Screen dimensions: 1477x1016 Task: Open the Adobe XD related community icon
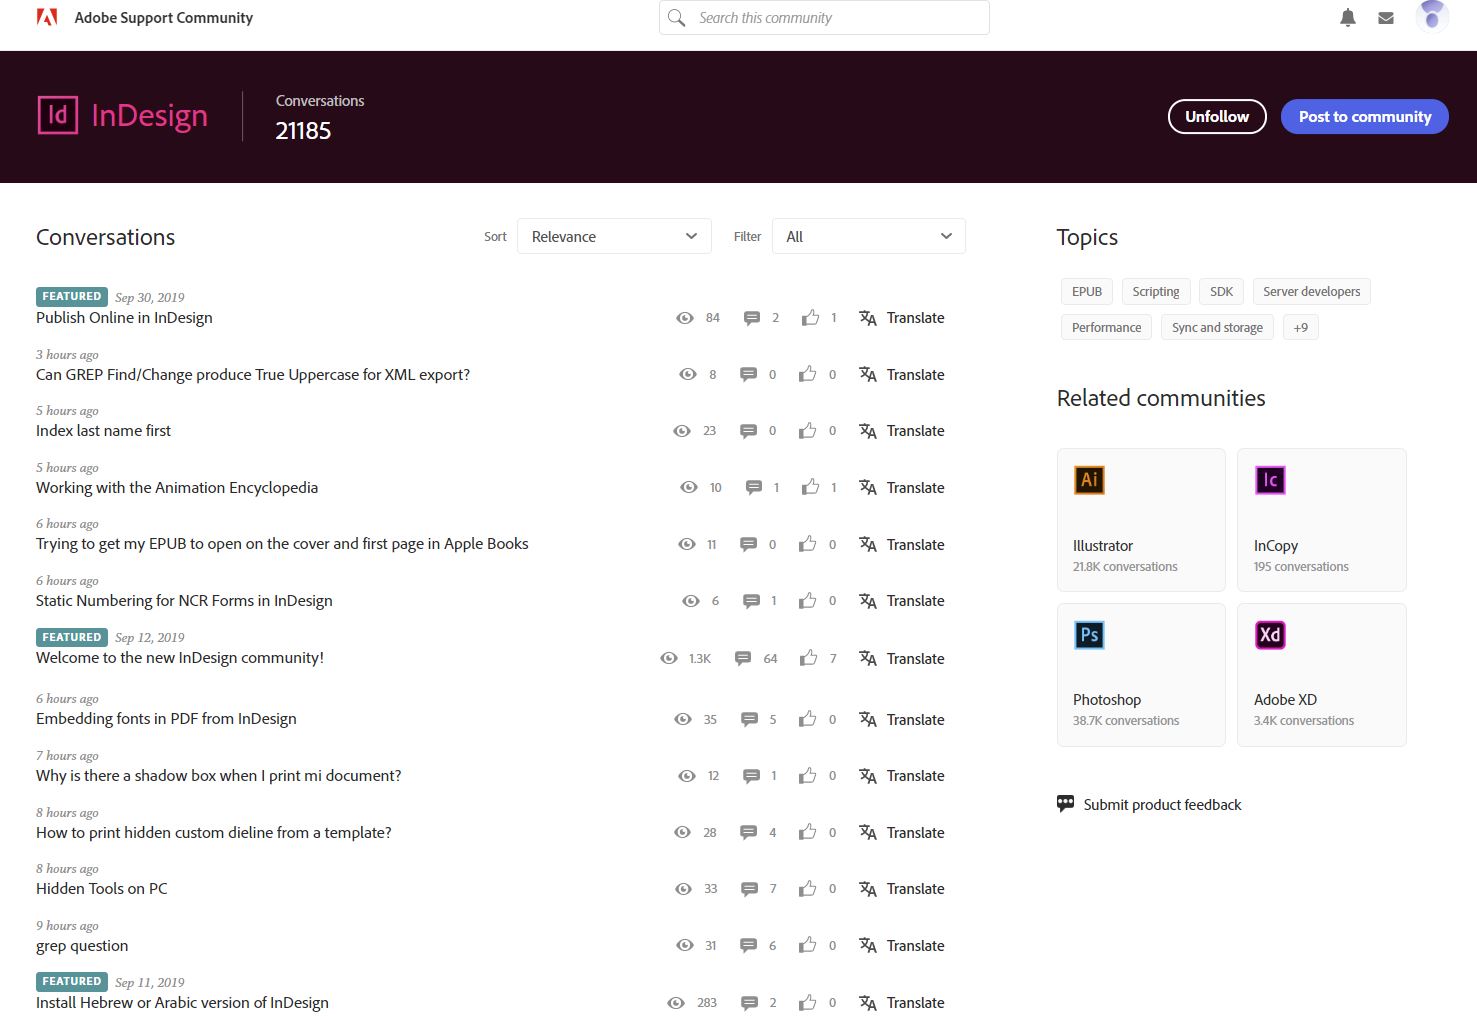coord(1270,634)
